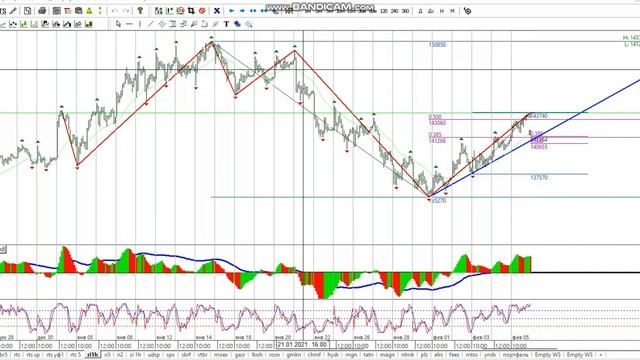Select the cursor pointer tool

tap(118, 24)
